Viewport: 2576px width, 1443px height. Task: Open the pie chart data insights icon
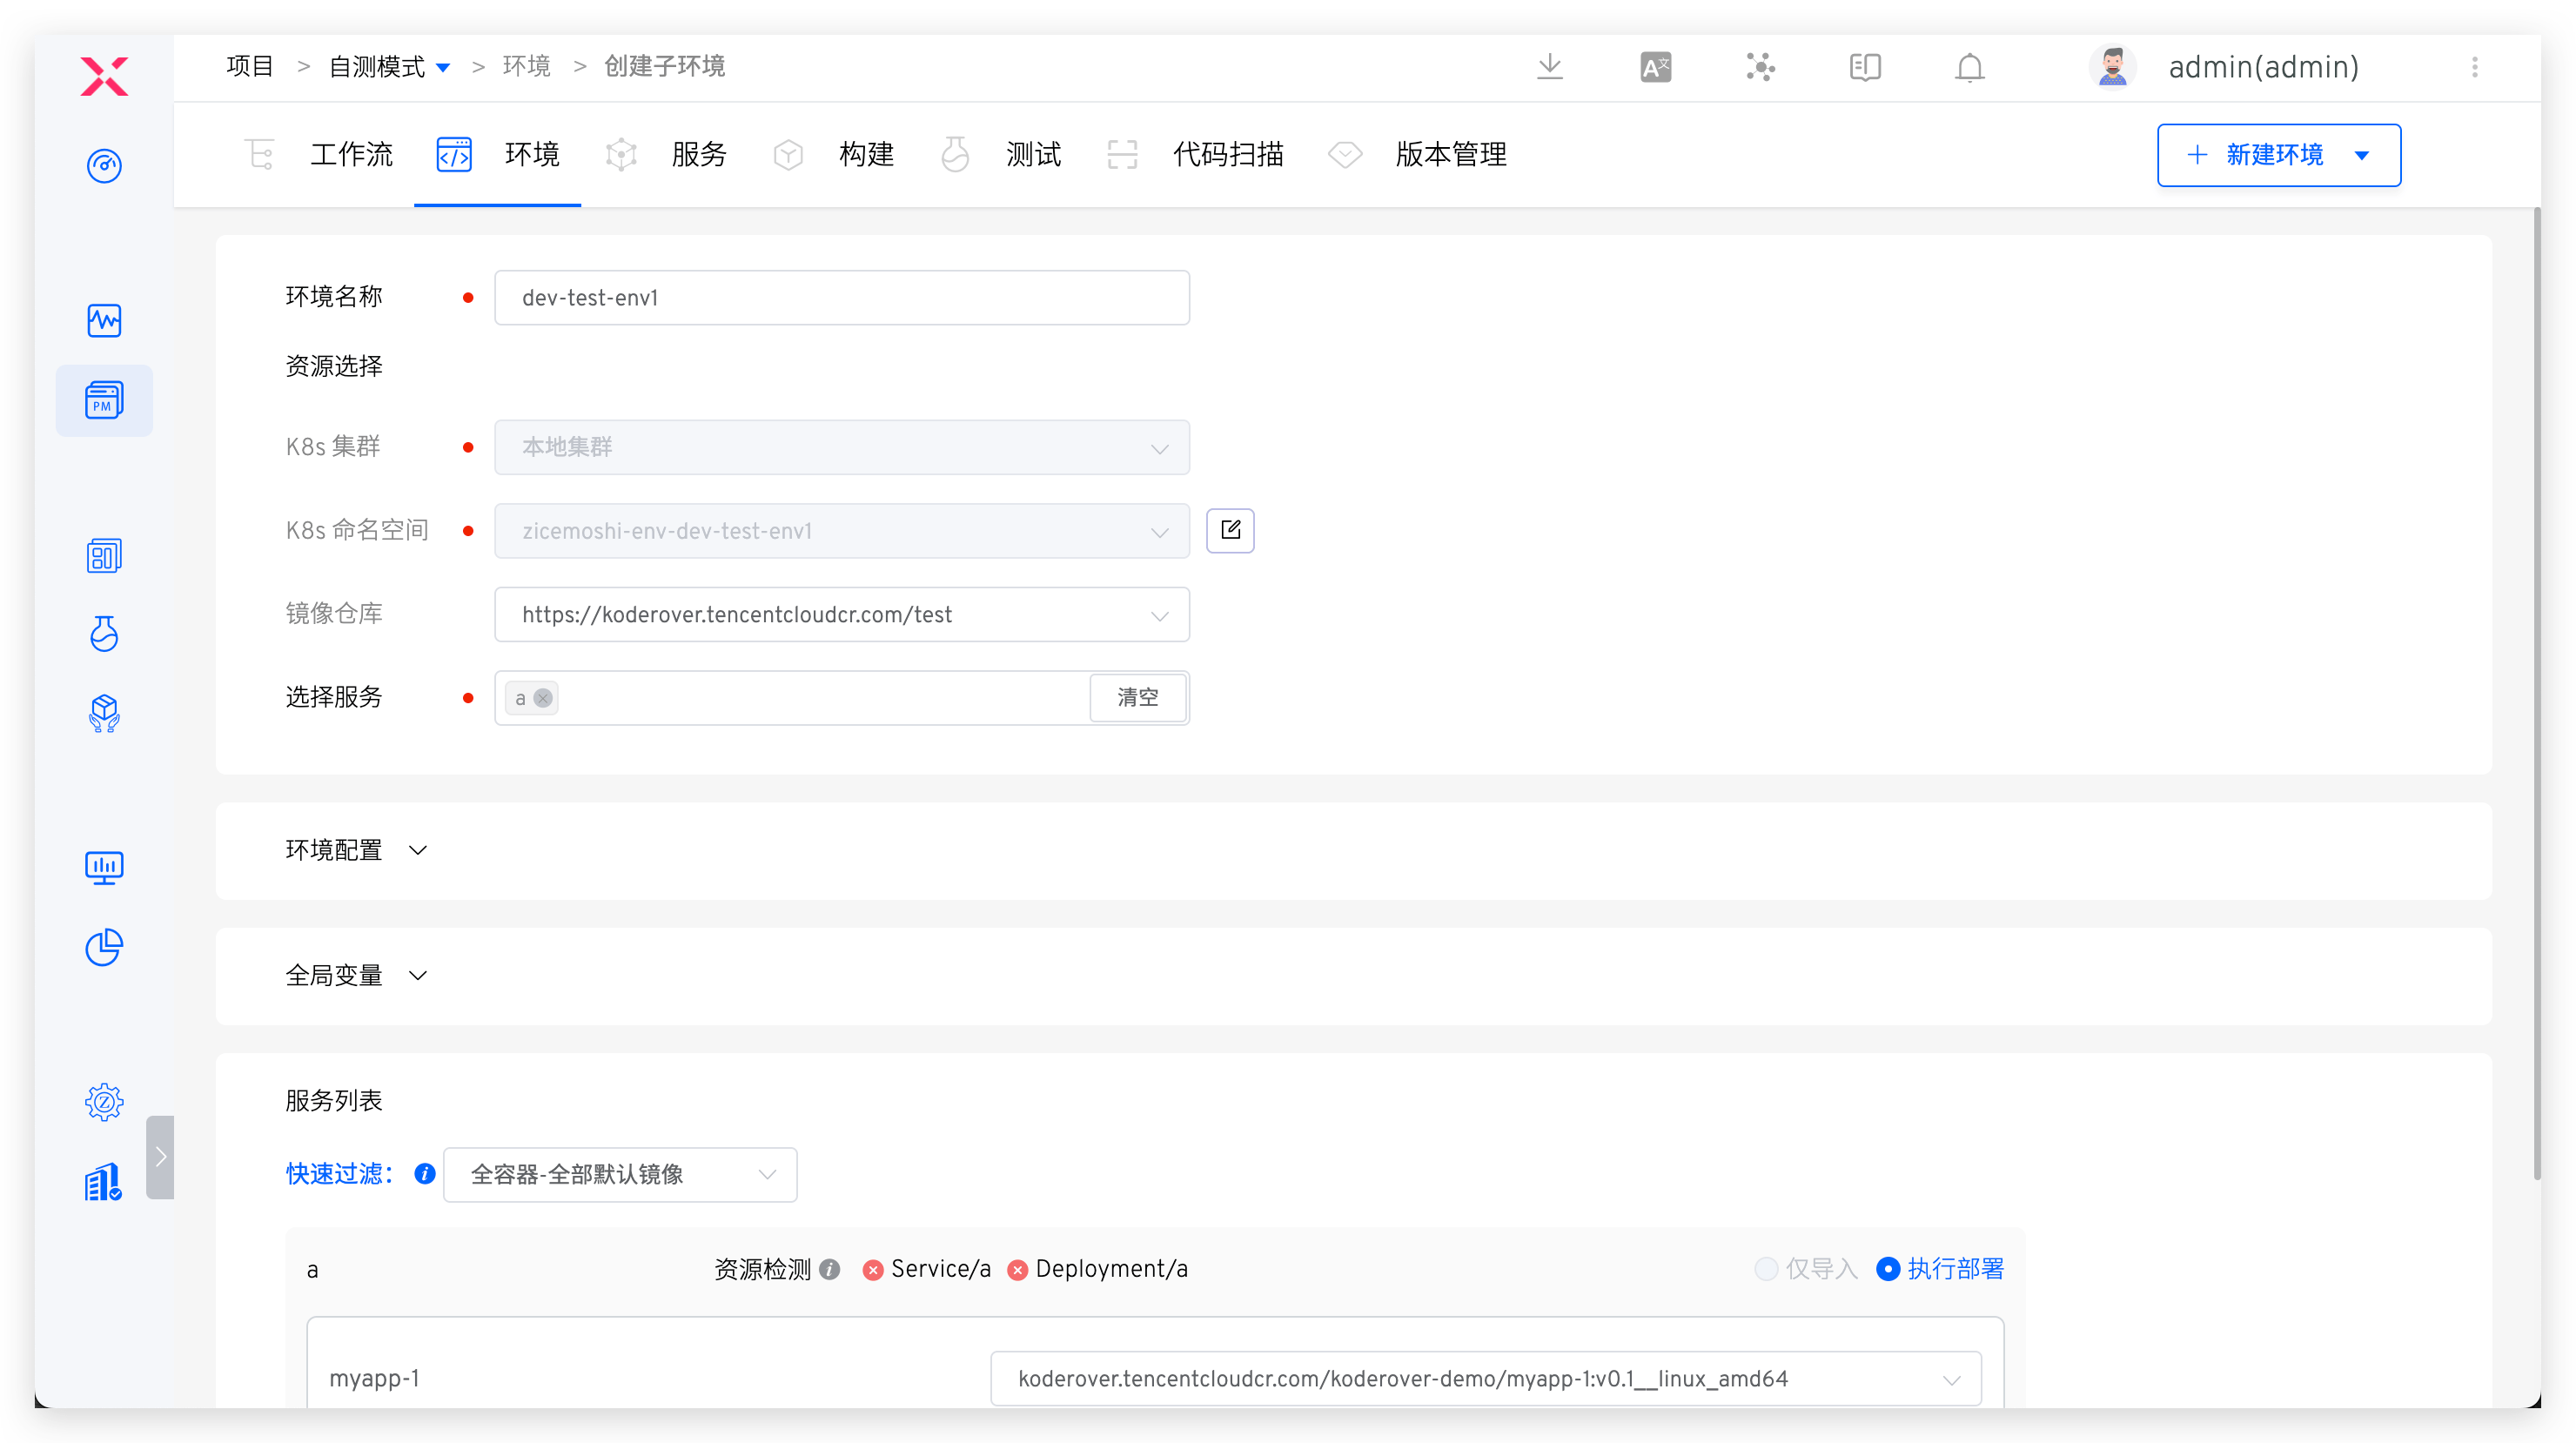tap(104, 947)
